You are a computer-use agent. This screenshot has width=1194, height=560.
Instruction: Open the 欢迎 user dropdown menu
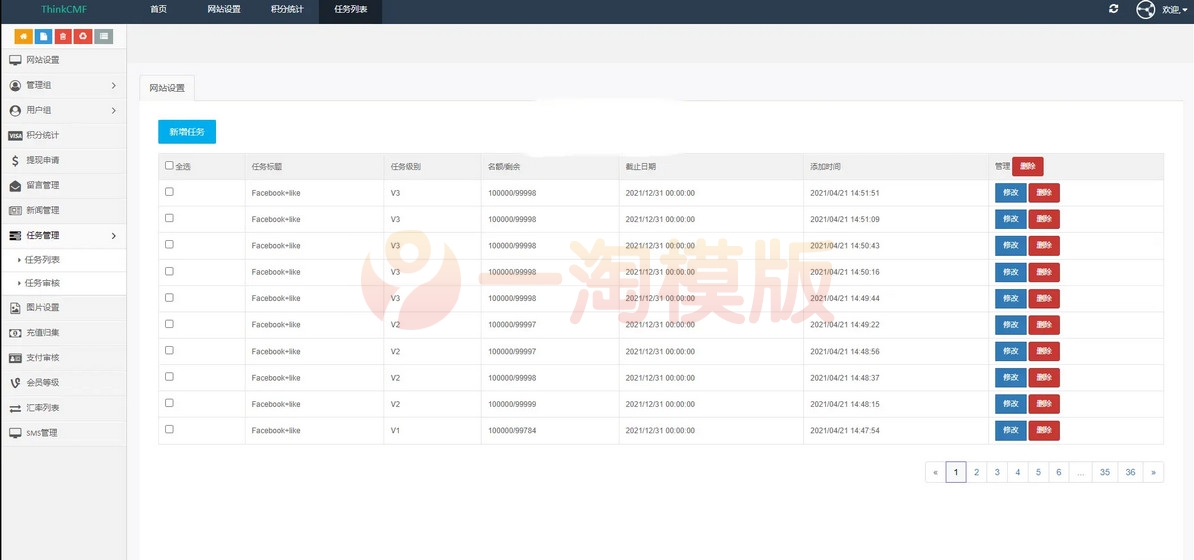1175,10
